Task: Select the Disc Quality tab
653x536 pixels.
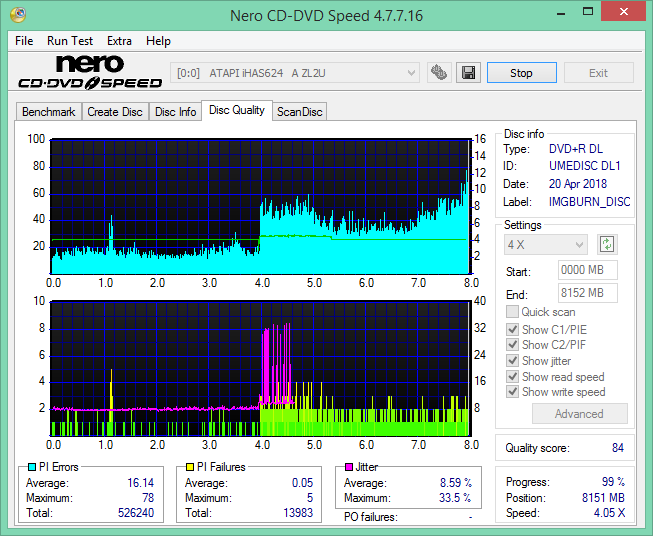Action: tap(237, 110)
